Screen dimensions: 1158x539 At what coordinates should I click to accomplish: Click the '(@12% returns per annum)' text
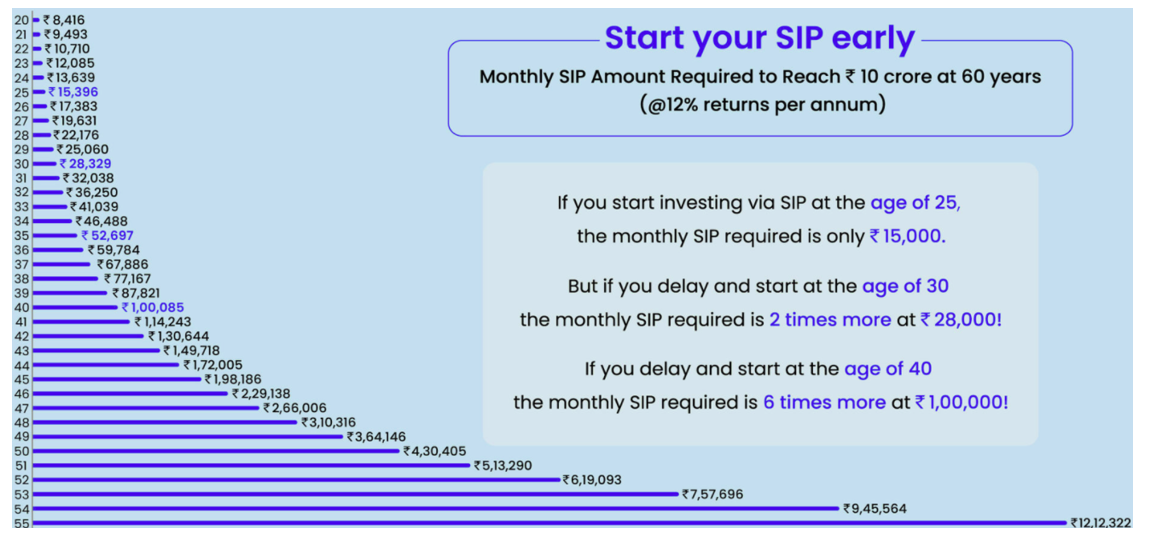(760, 104)
